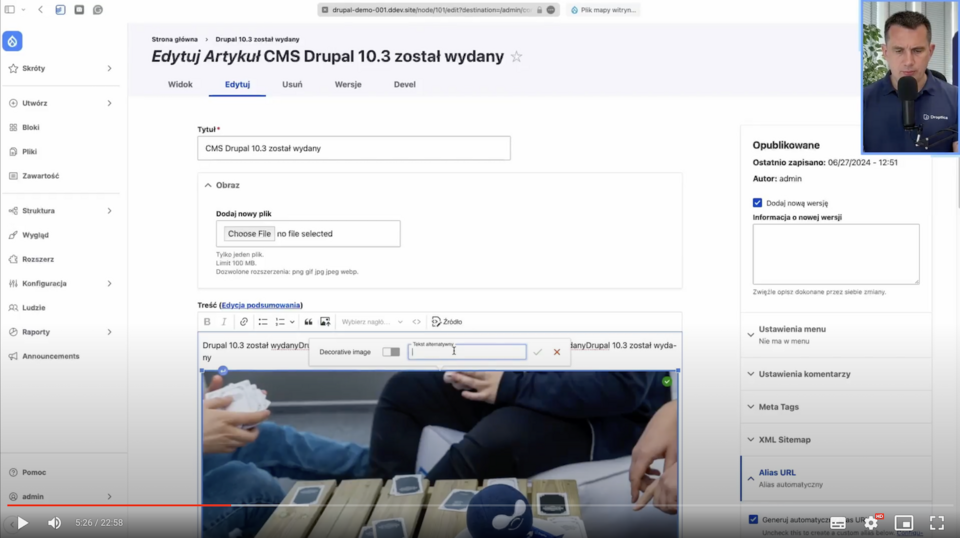Switch to the Widok tab
This screenshot has height=538, width=960.
pos(180,84)
